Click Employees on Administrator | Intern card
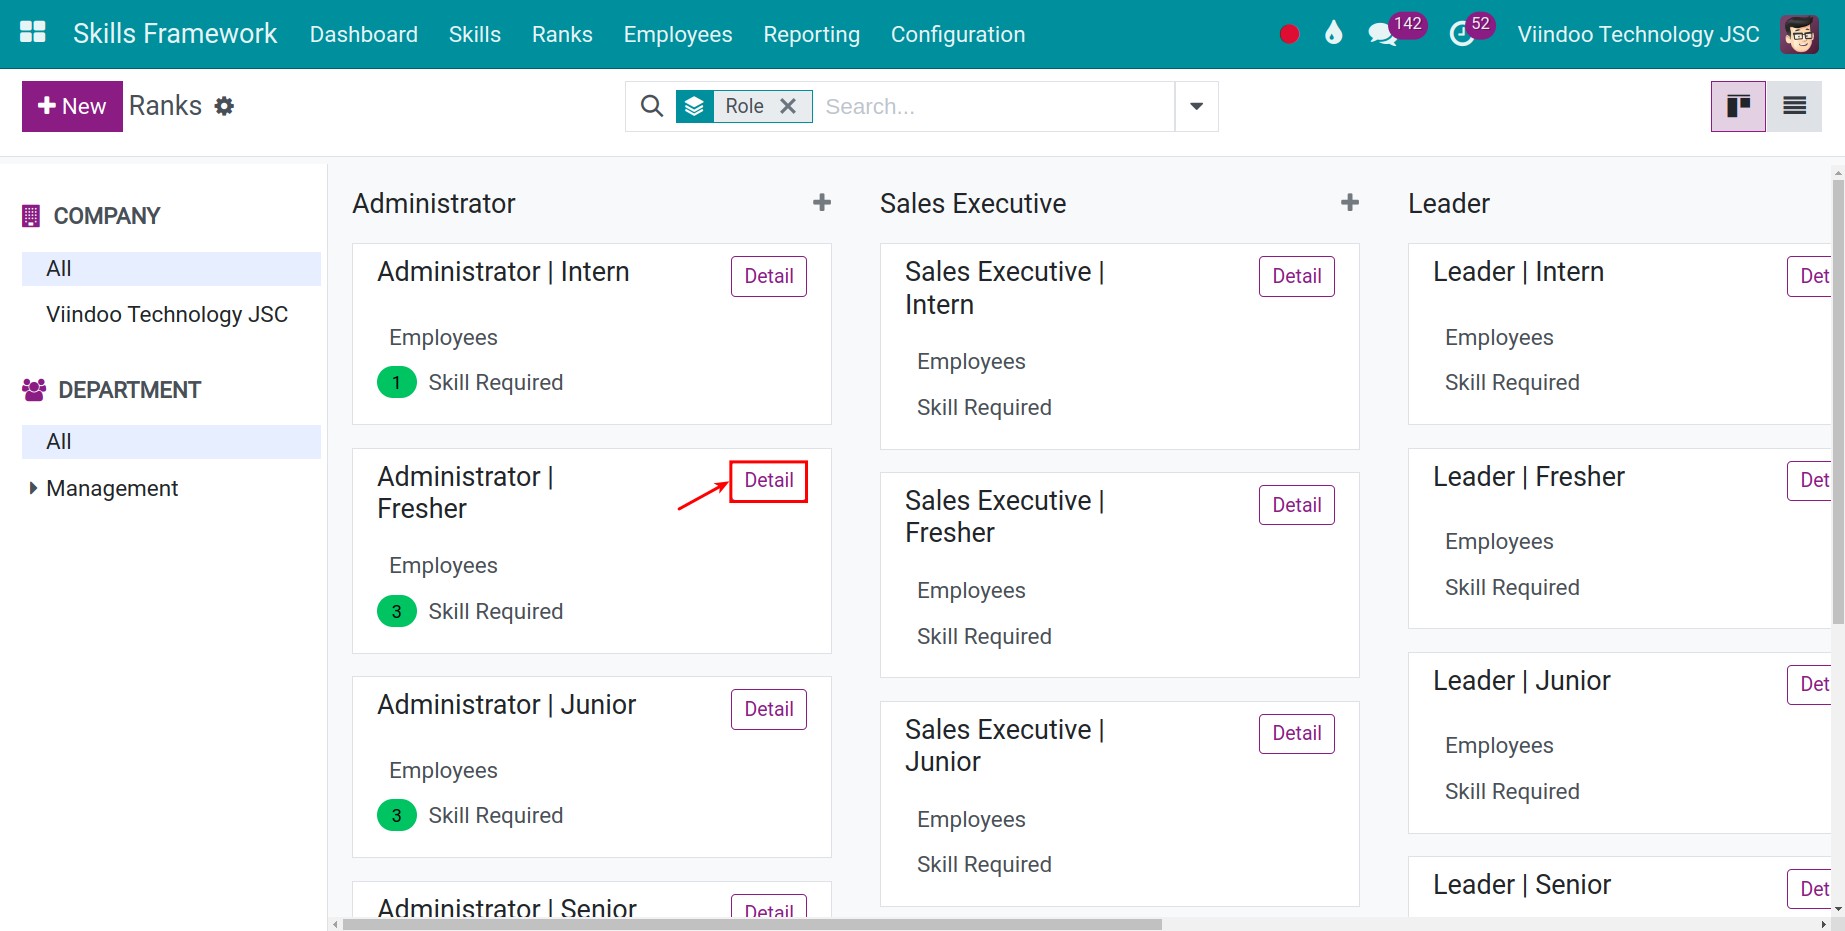 tap(443, 338)
